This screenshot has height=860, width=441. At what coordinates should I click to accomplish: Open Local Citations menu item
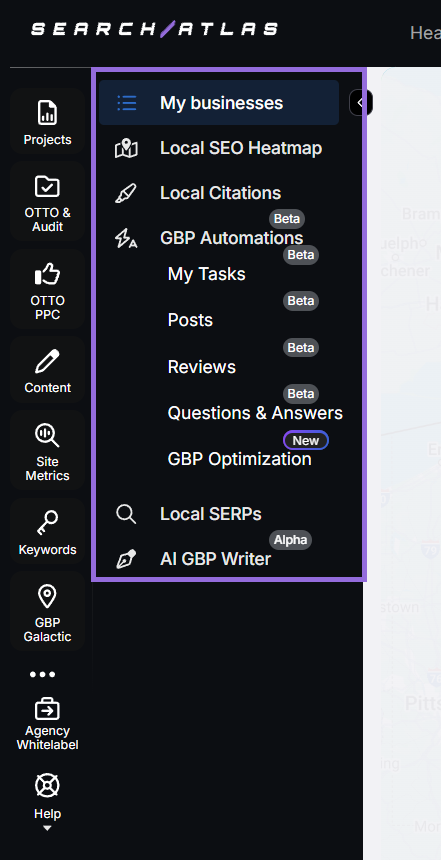[x=219, y=193]
